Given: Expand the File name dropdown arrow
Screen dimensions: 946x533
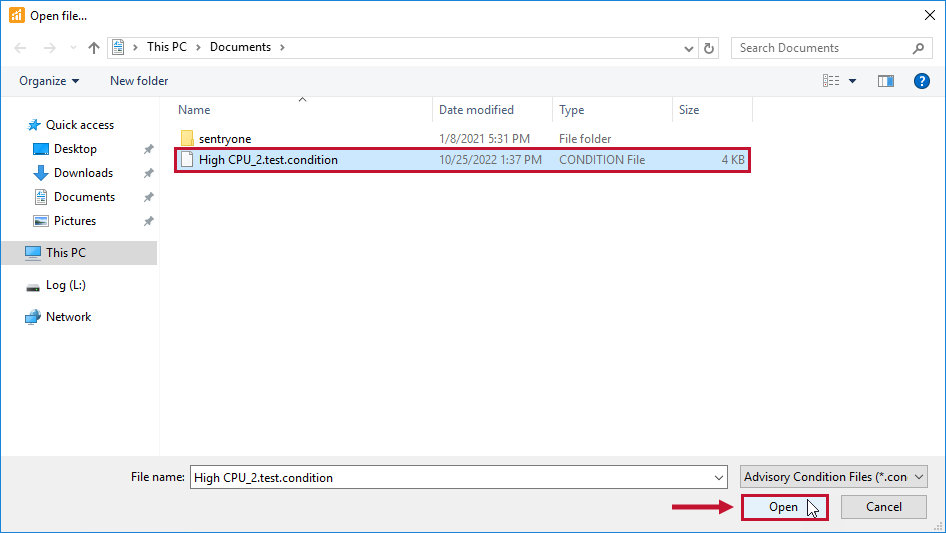Looking at the screenshot, I should (x=717, y=477).
